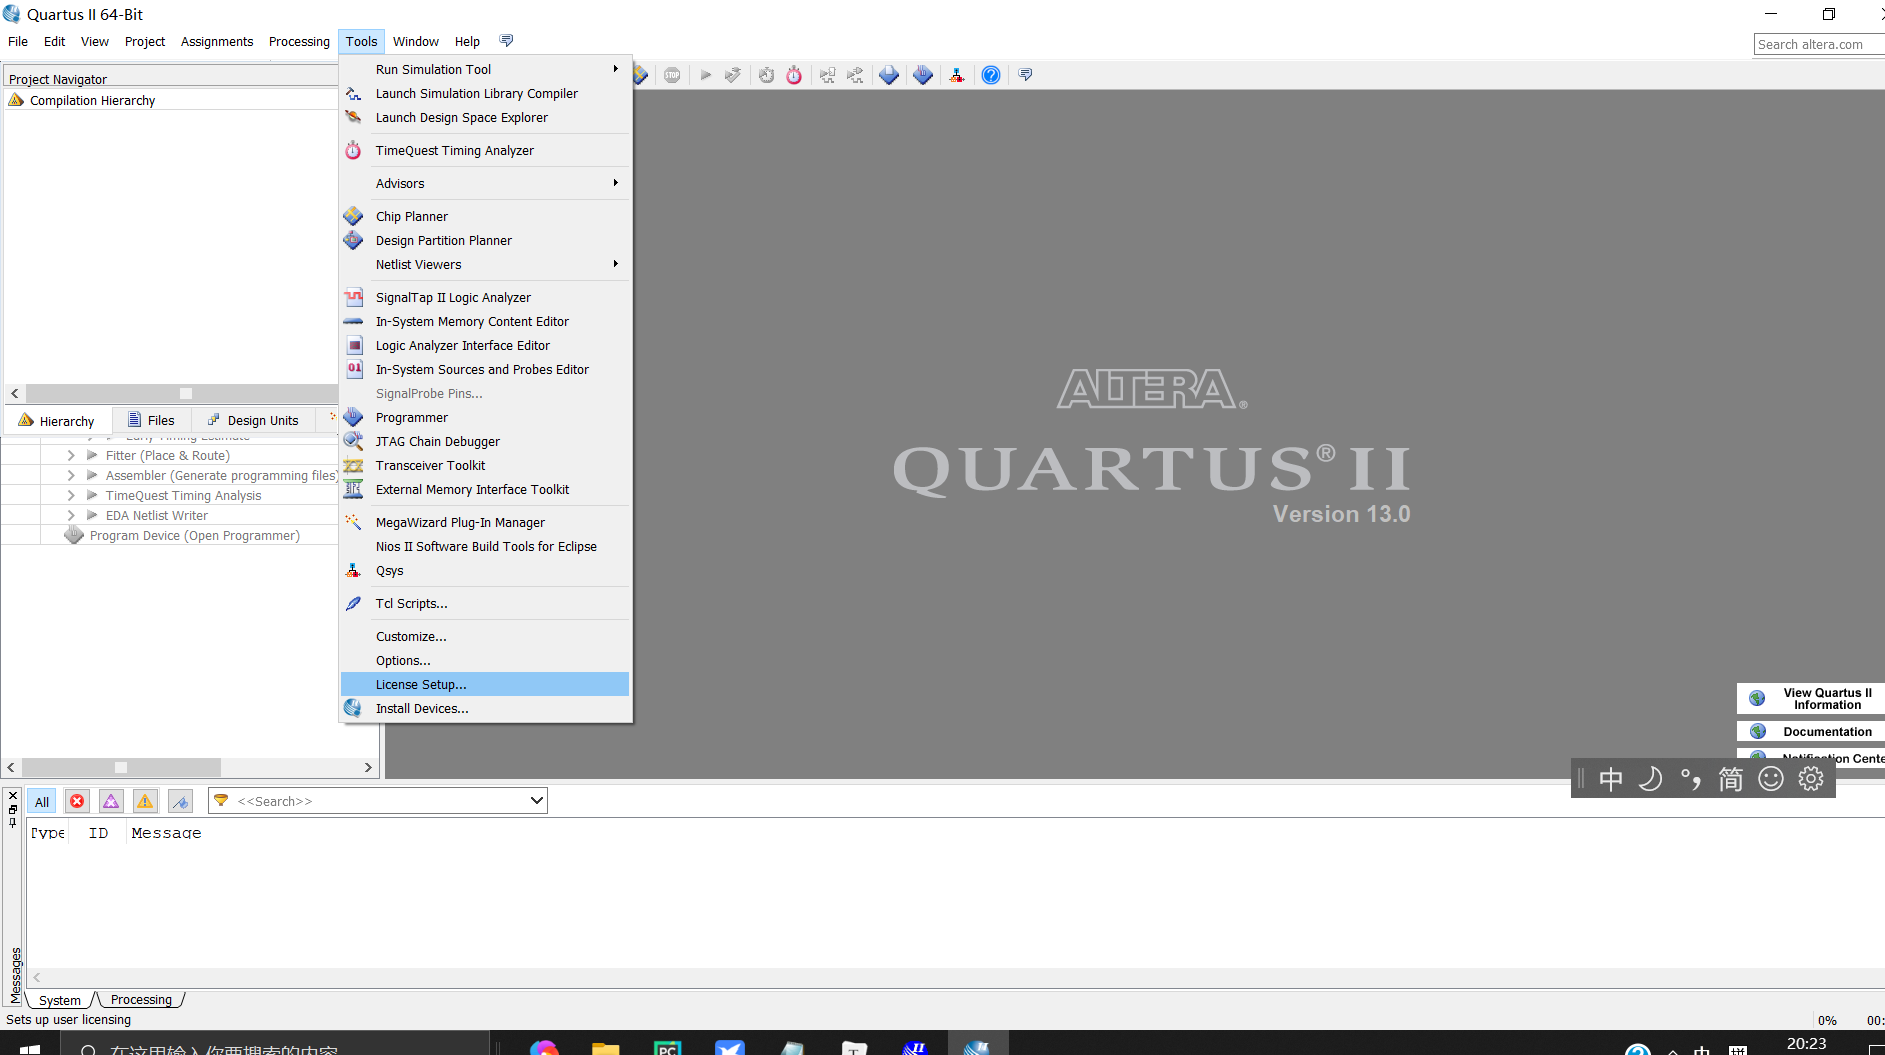1885x1055 pixels.
Task: Open Transceiver Toolkit menu entry
Action: (x=485, y=466)
